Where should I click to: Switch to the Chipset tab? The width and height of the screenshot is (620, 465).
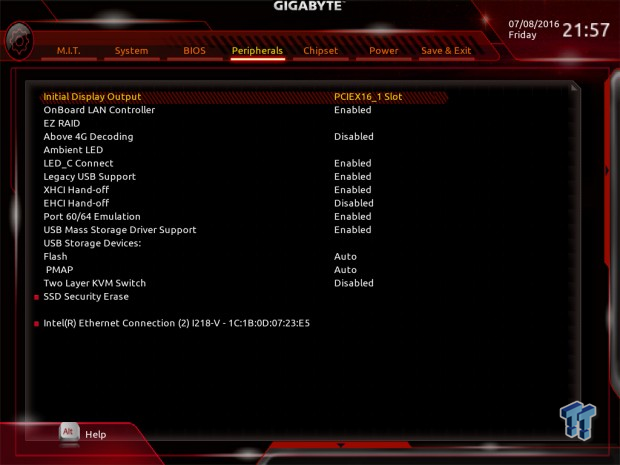tap(320, 51)
